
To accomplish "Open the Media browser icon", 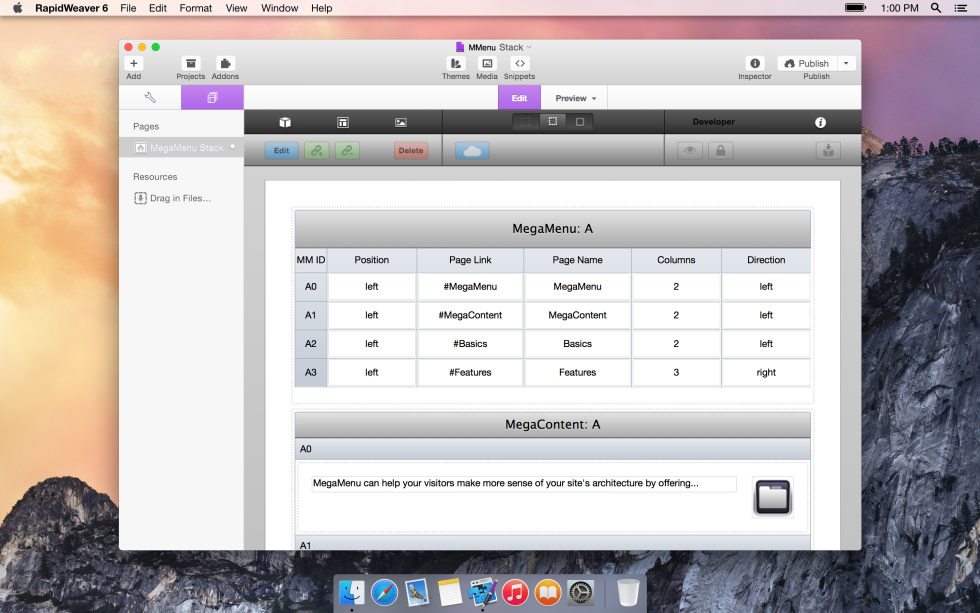I will pyautogui.click(x=487, y=63).
